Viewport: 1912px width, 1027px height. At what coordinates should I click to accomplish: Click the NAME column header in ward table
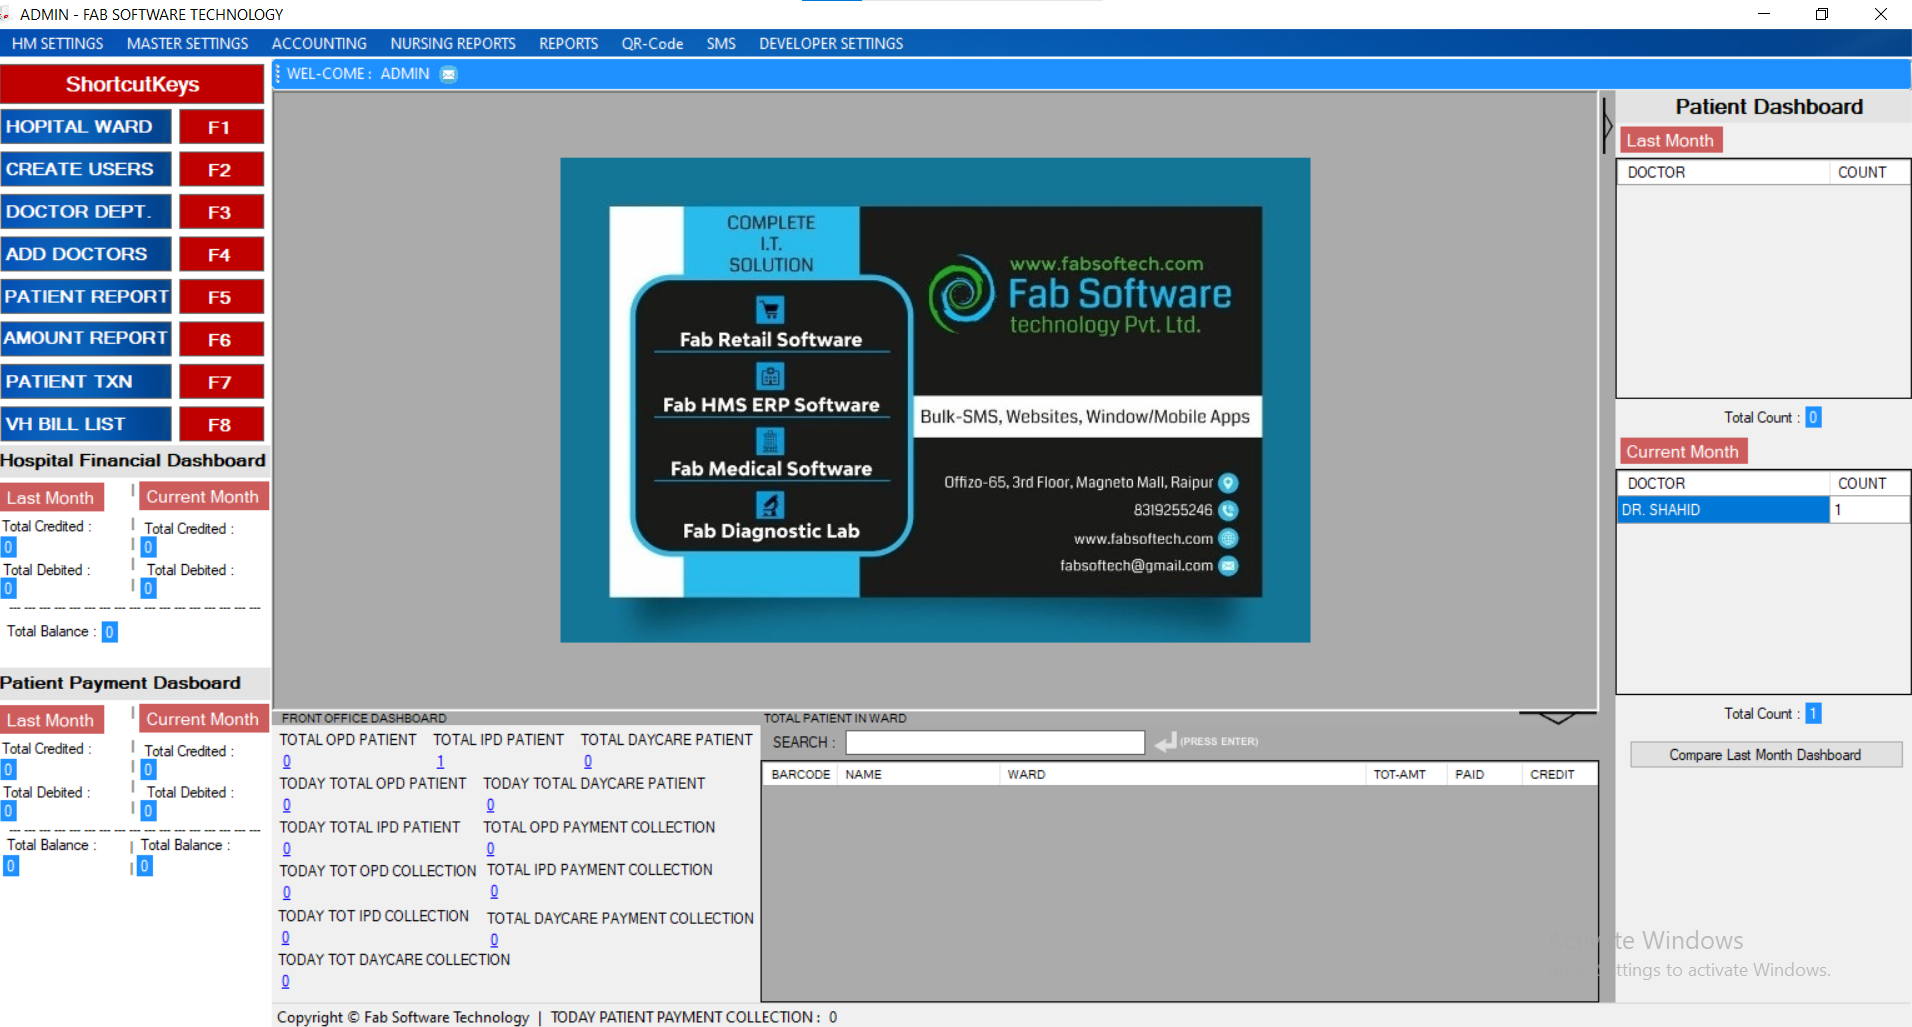(x=918, y=775)
